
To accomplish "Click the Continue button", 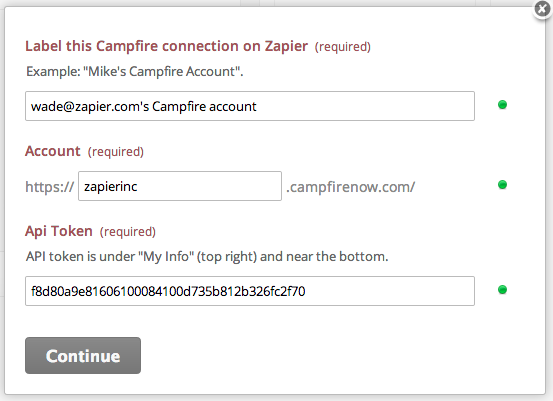I will coord(83,356).
